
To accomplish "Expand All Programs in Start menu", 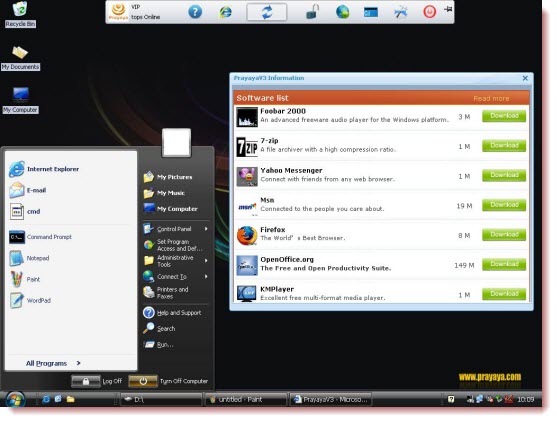I will pos(53,363).
